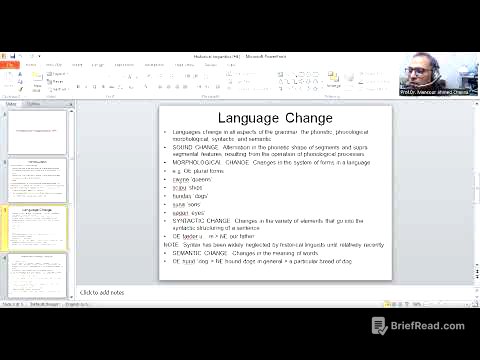Viewport: 480px width, 360px height.
Task: Open the Shape Outline color dropdown
Action: click(373, 81)
